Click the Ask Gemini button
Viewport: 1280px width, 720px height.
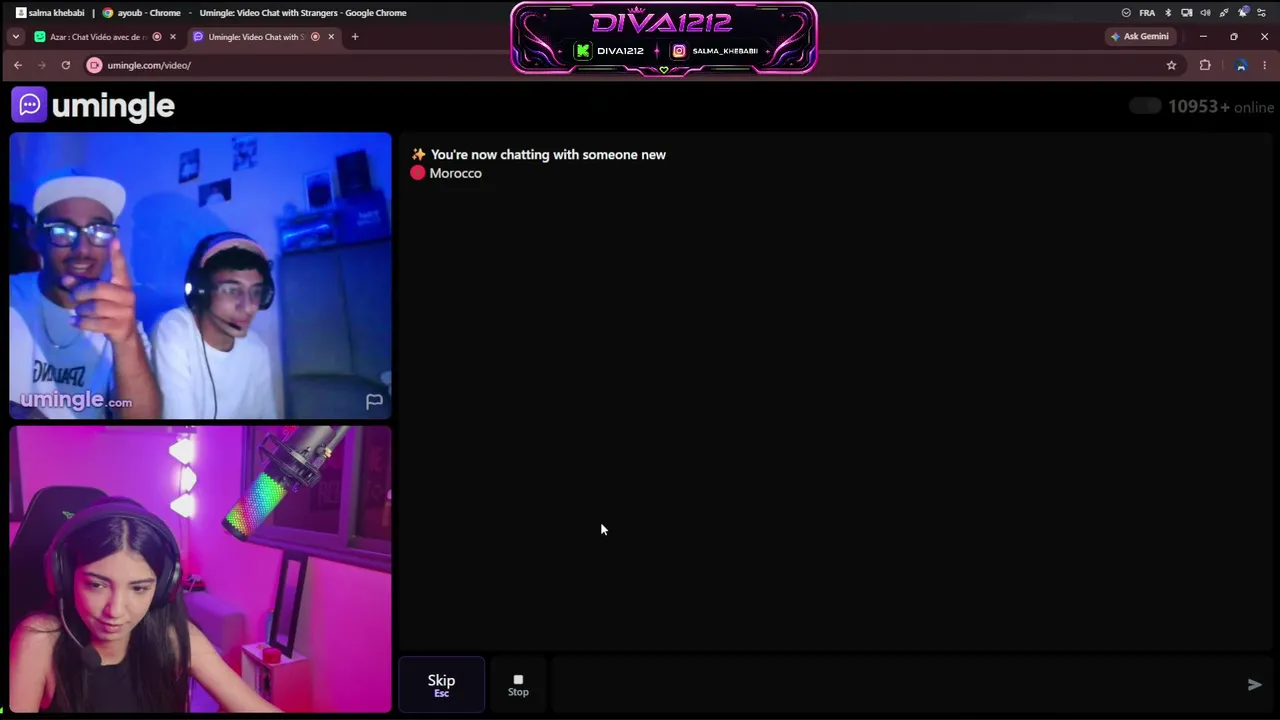(1140, 37)
